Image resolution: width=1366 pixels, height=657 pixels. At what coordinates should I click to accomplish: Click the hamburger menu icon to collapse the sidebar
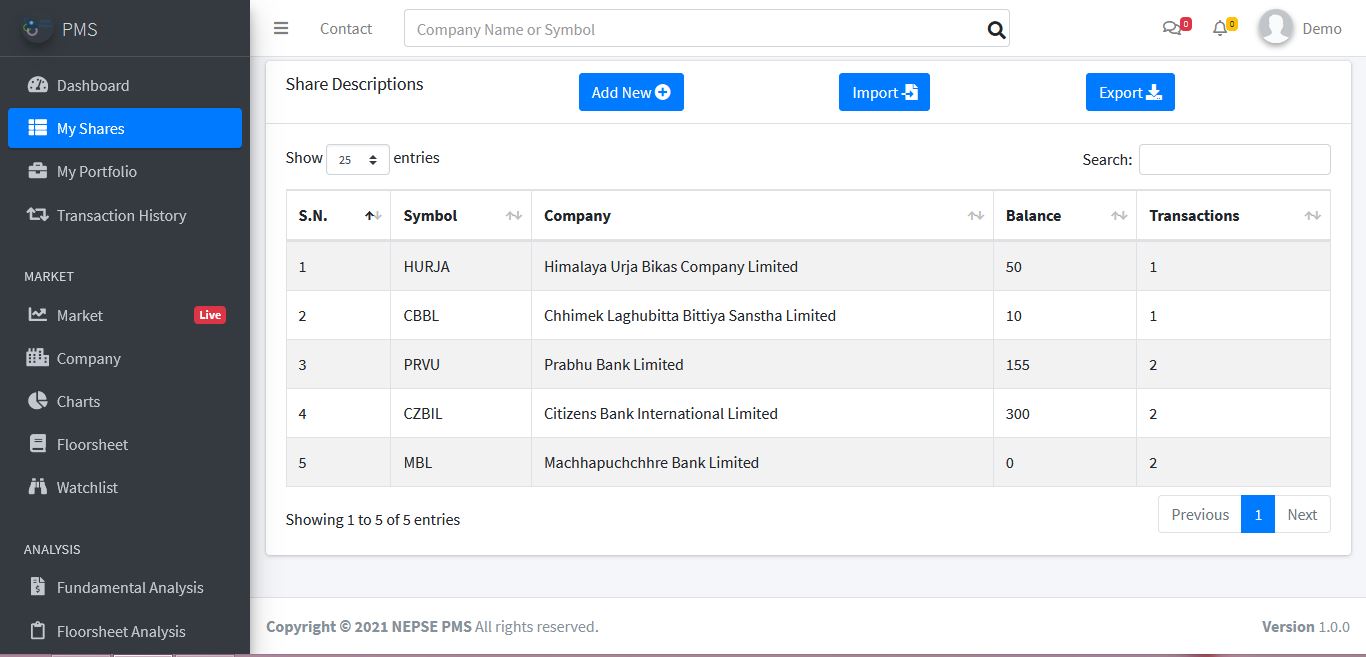point(281,29)
